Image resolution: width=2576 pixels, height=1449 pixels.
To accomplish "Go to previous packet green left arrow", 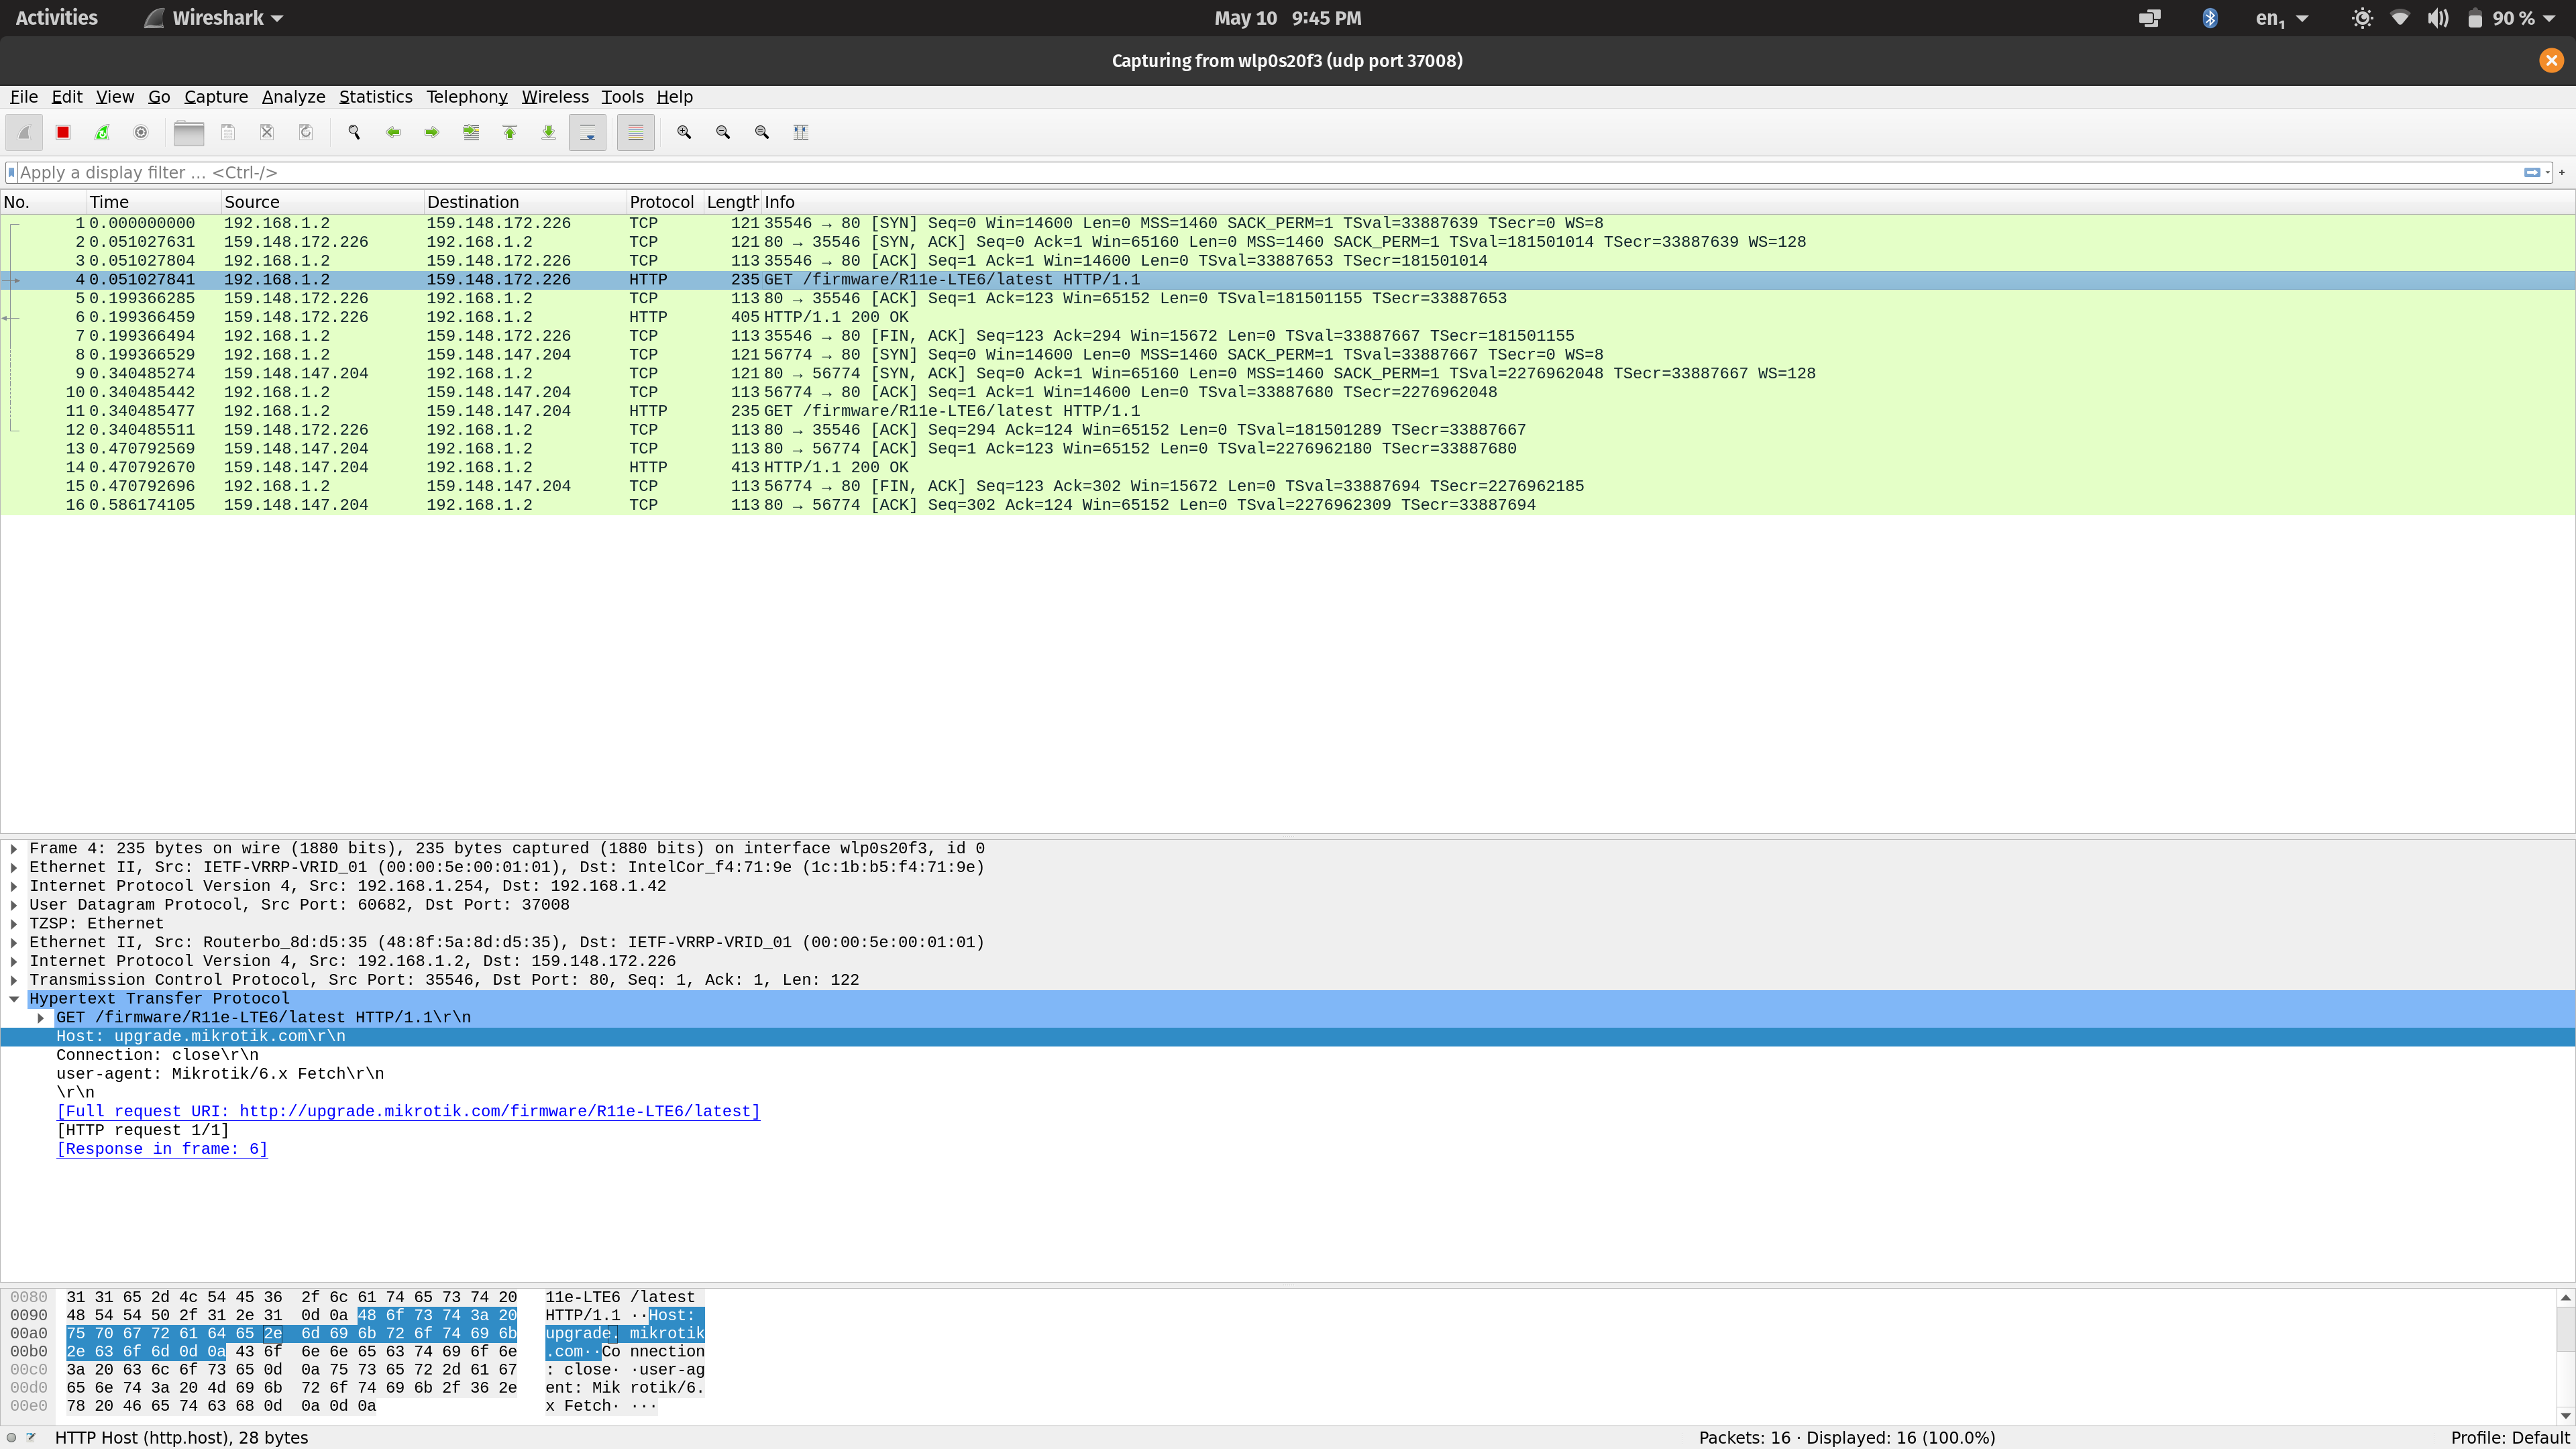I will click(x=393, y=132).
